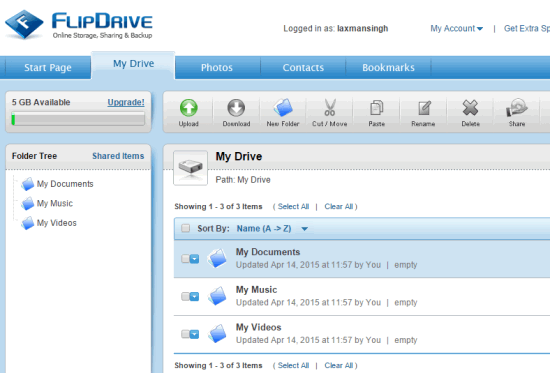Switch to the Start Page tab
The image size is (550, 373).
click(48, 67)
